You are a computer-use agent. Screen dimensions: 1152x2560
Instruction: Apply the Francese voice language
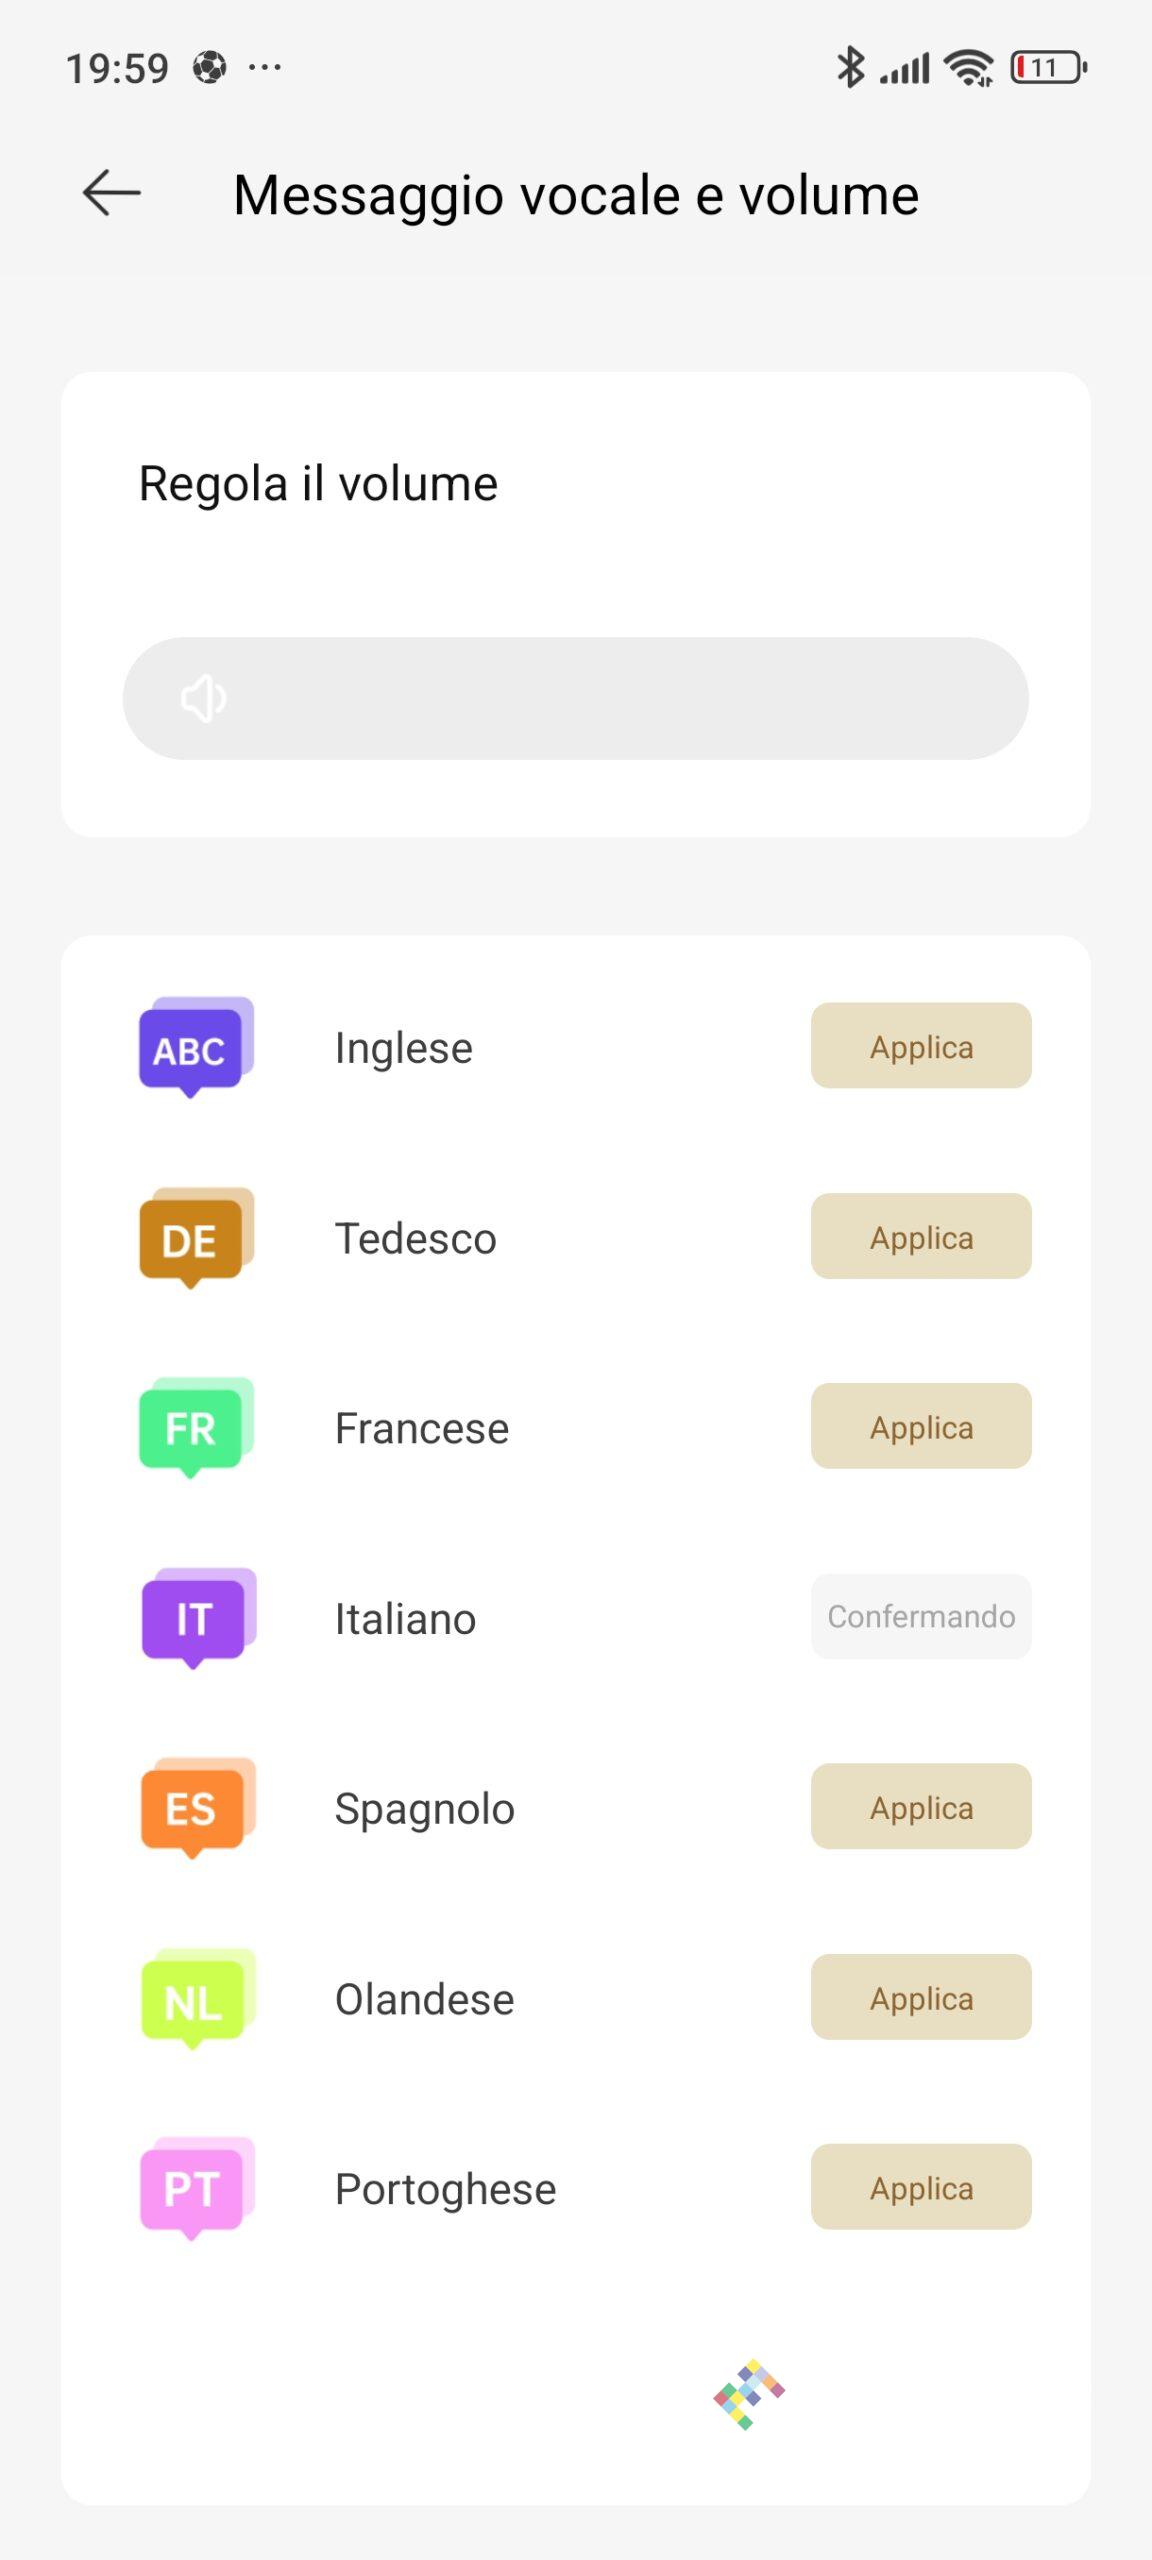pyautogui.click(x=920, y=1426)
